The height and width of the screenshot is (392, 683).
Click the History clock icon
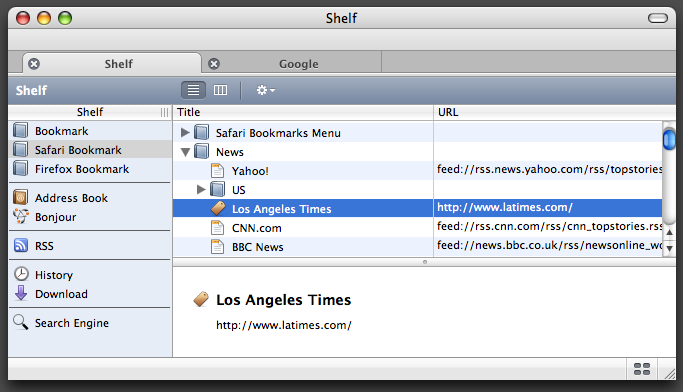coord(21,274)
